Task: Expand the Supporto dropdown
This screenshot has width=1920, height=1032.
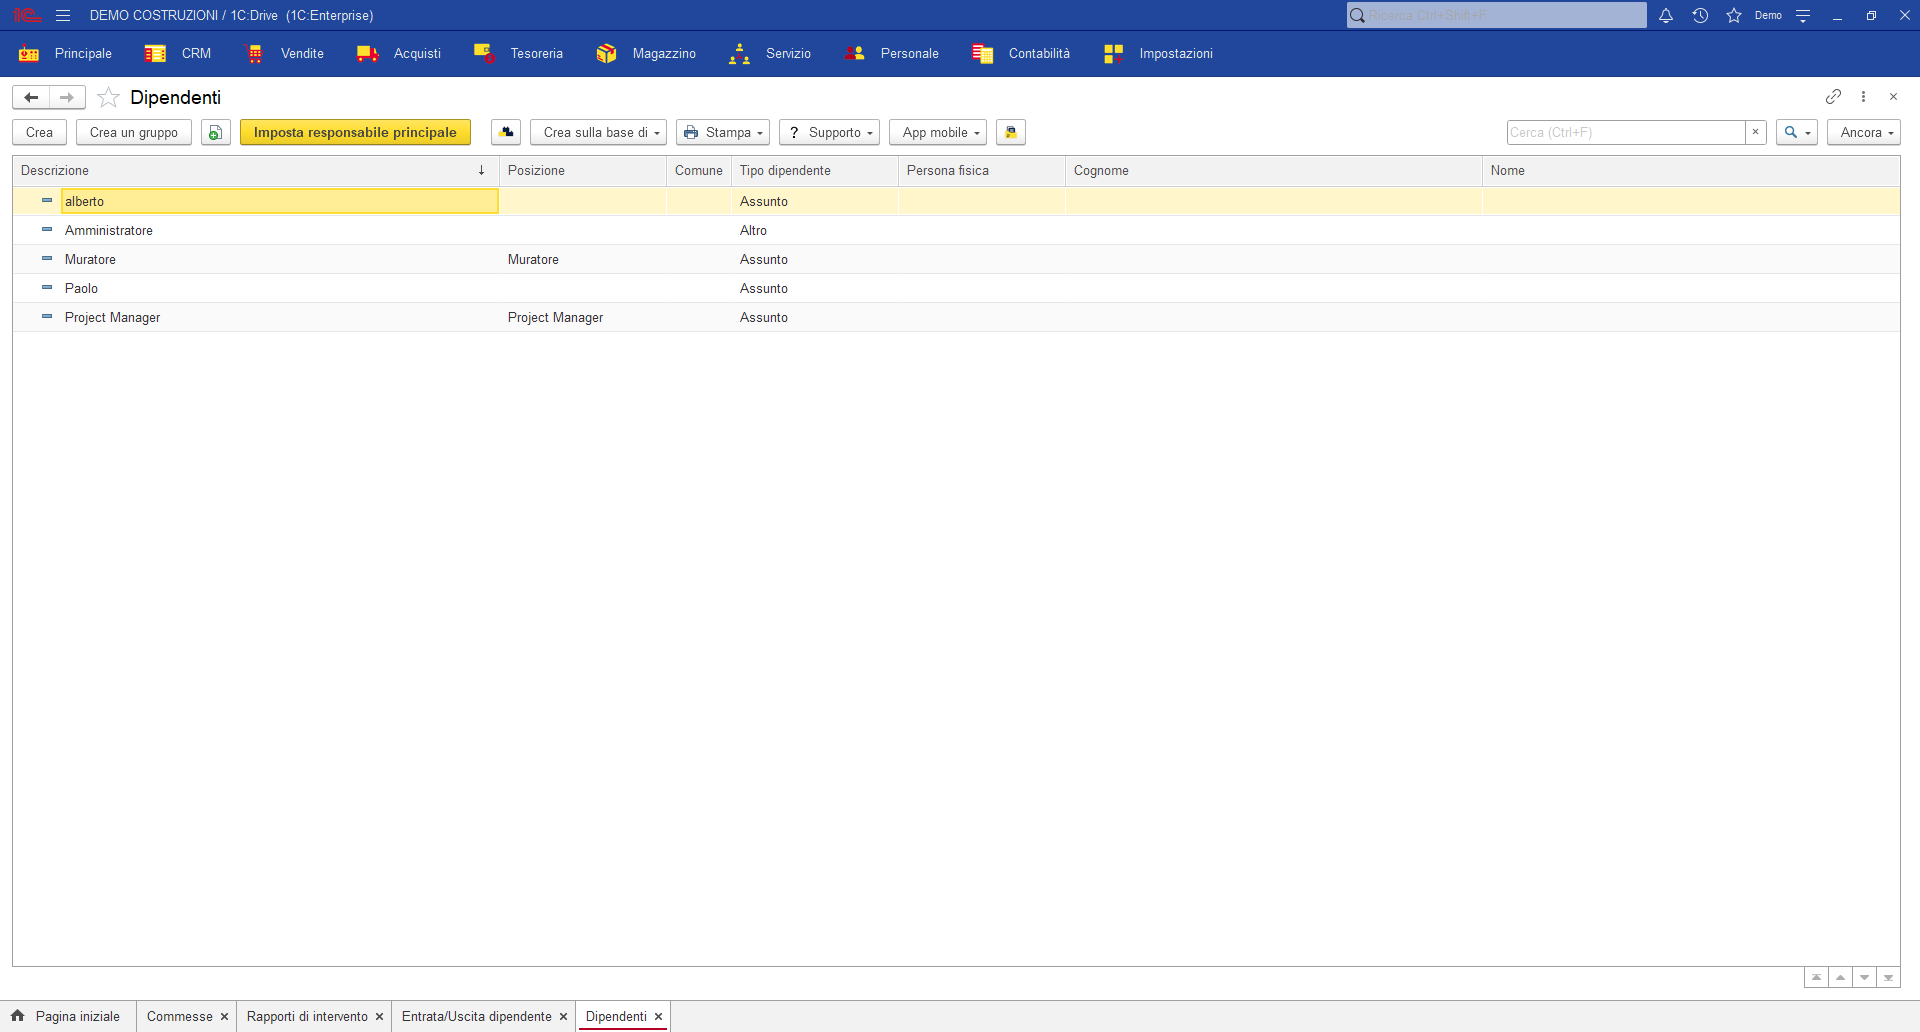Action: pos(829,132)
